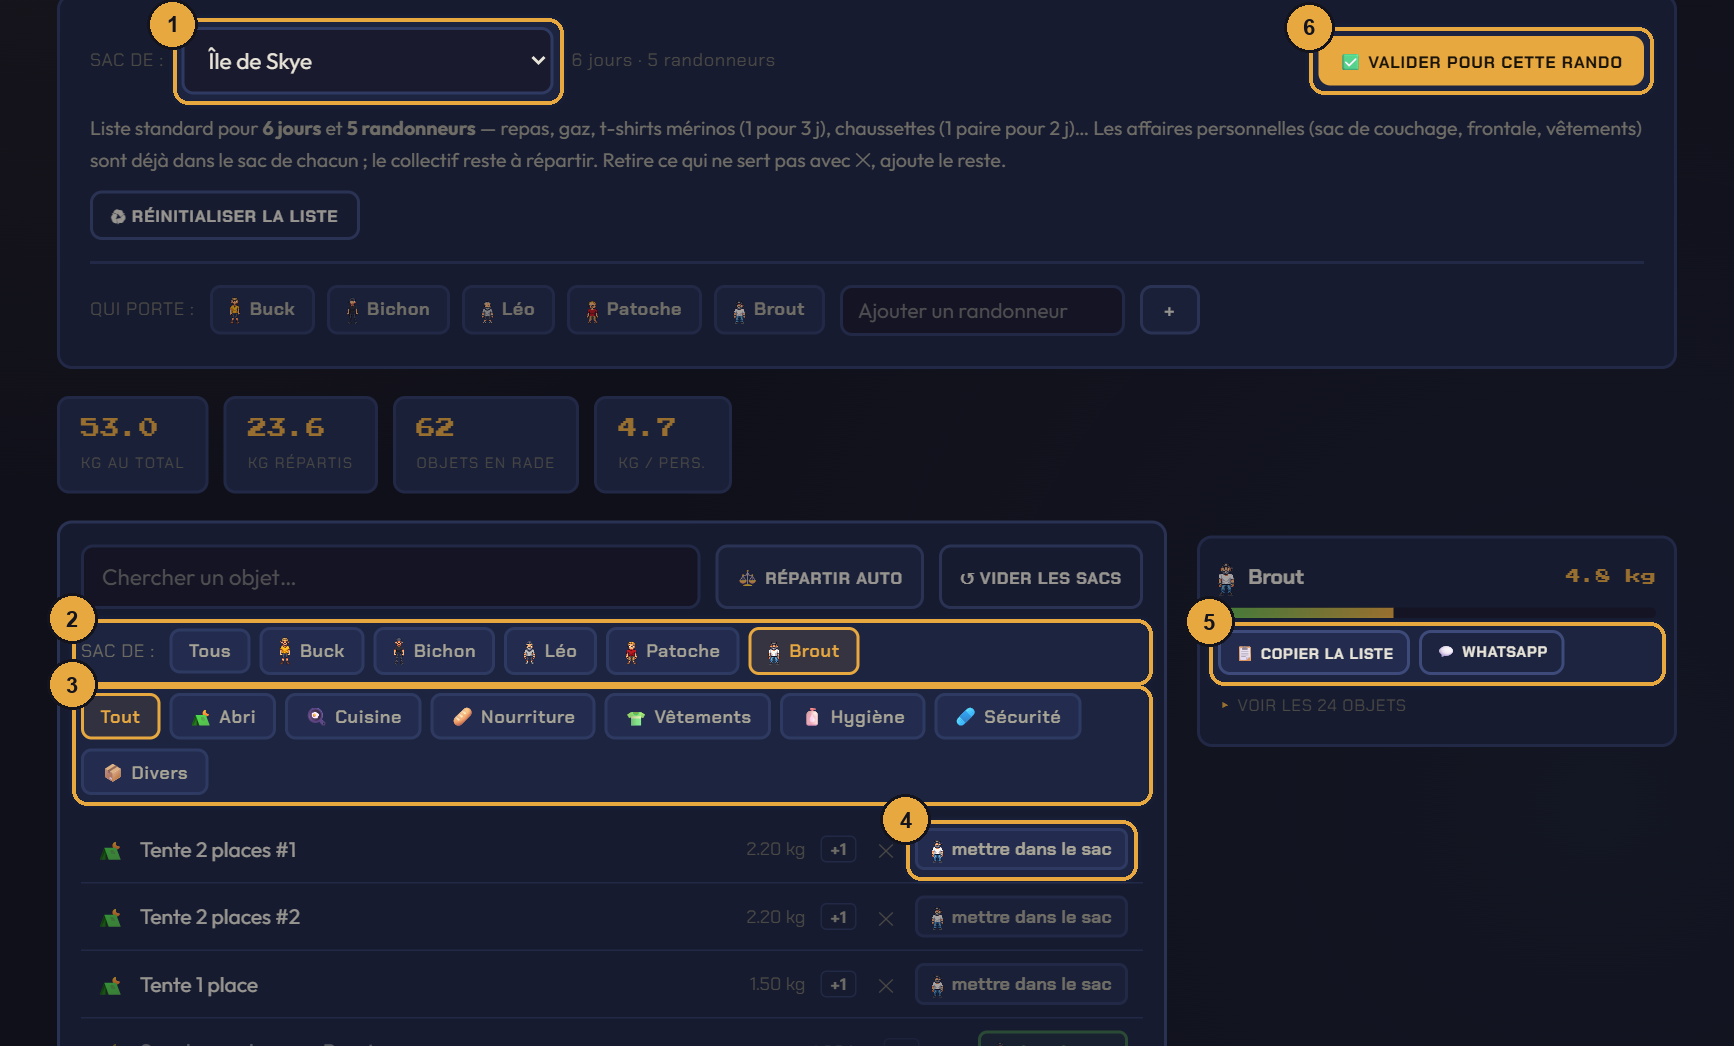This screenshot has height=1046, width=1734.
Task: Toggle the Patoche carrier chip in Qui porte
Action: 634,310
